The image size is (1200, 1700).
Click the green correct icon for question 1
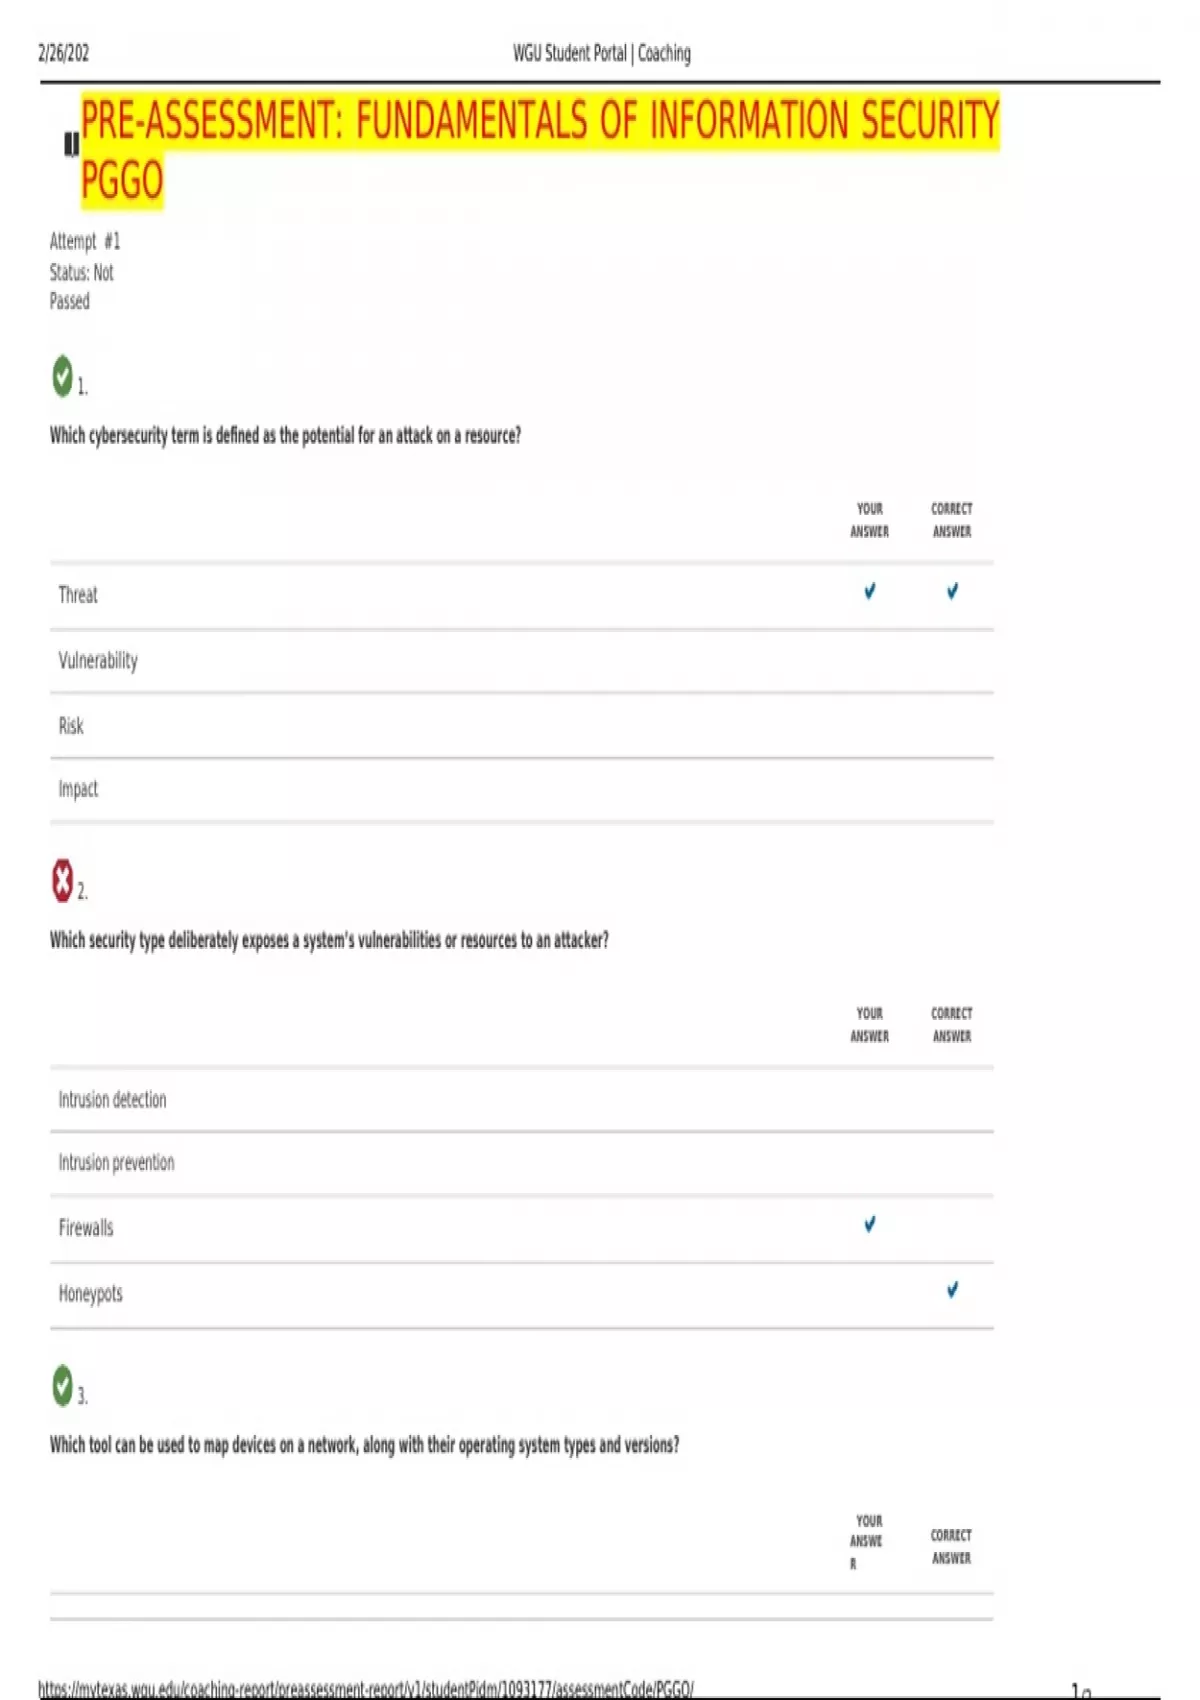coord(62,376)
